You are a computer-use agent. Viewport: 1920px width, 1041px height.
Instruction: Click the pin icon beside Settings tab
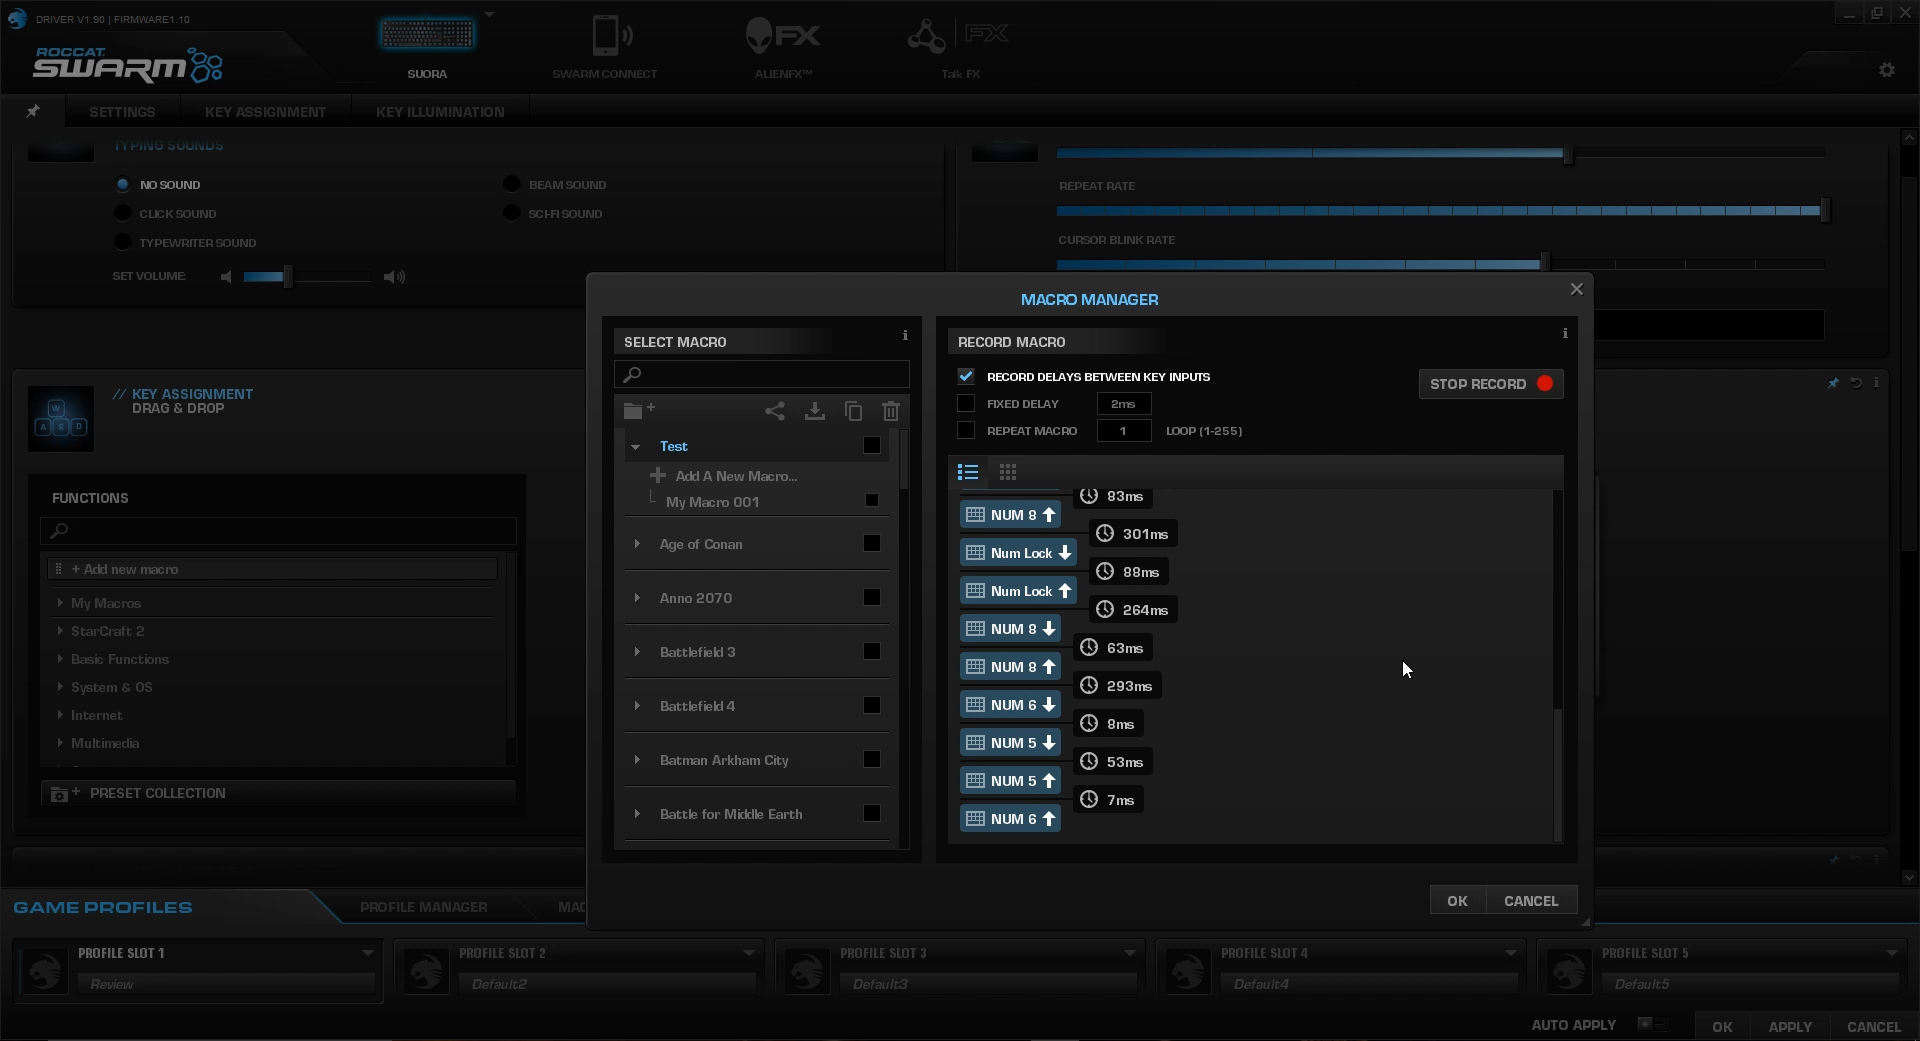(x=33, y=111)
